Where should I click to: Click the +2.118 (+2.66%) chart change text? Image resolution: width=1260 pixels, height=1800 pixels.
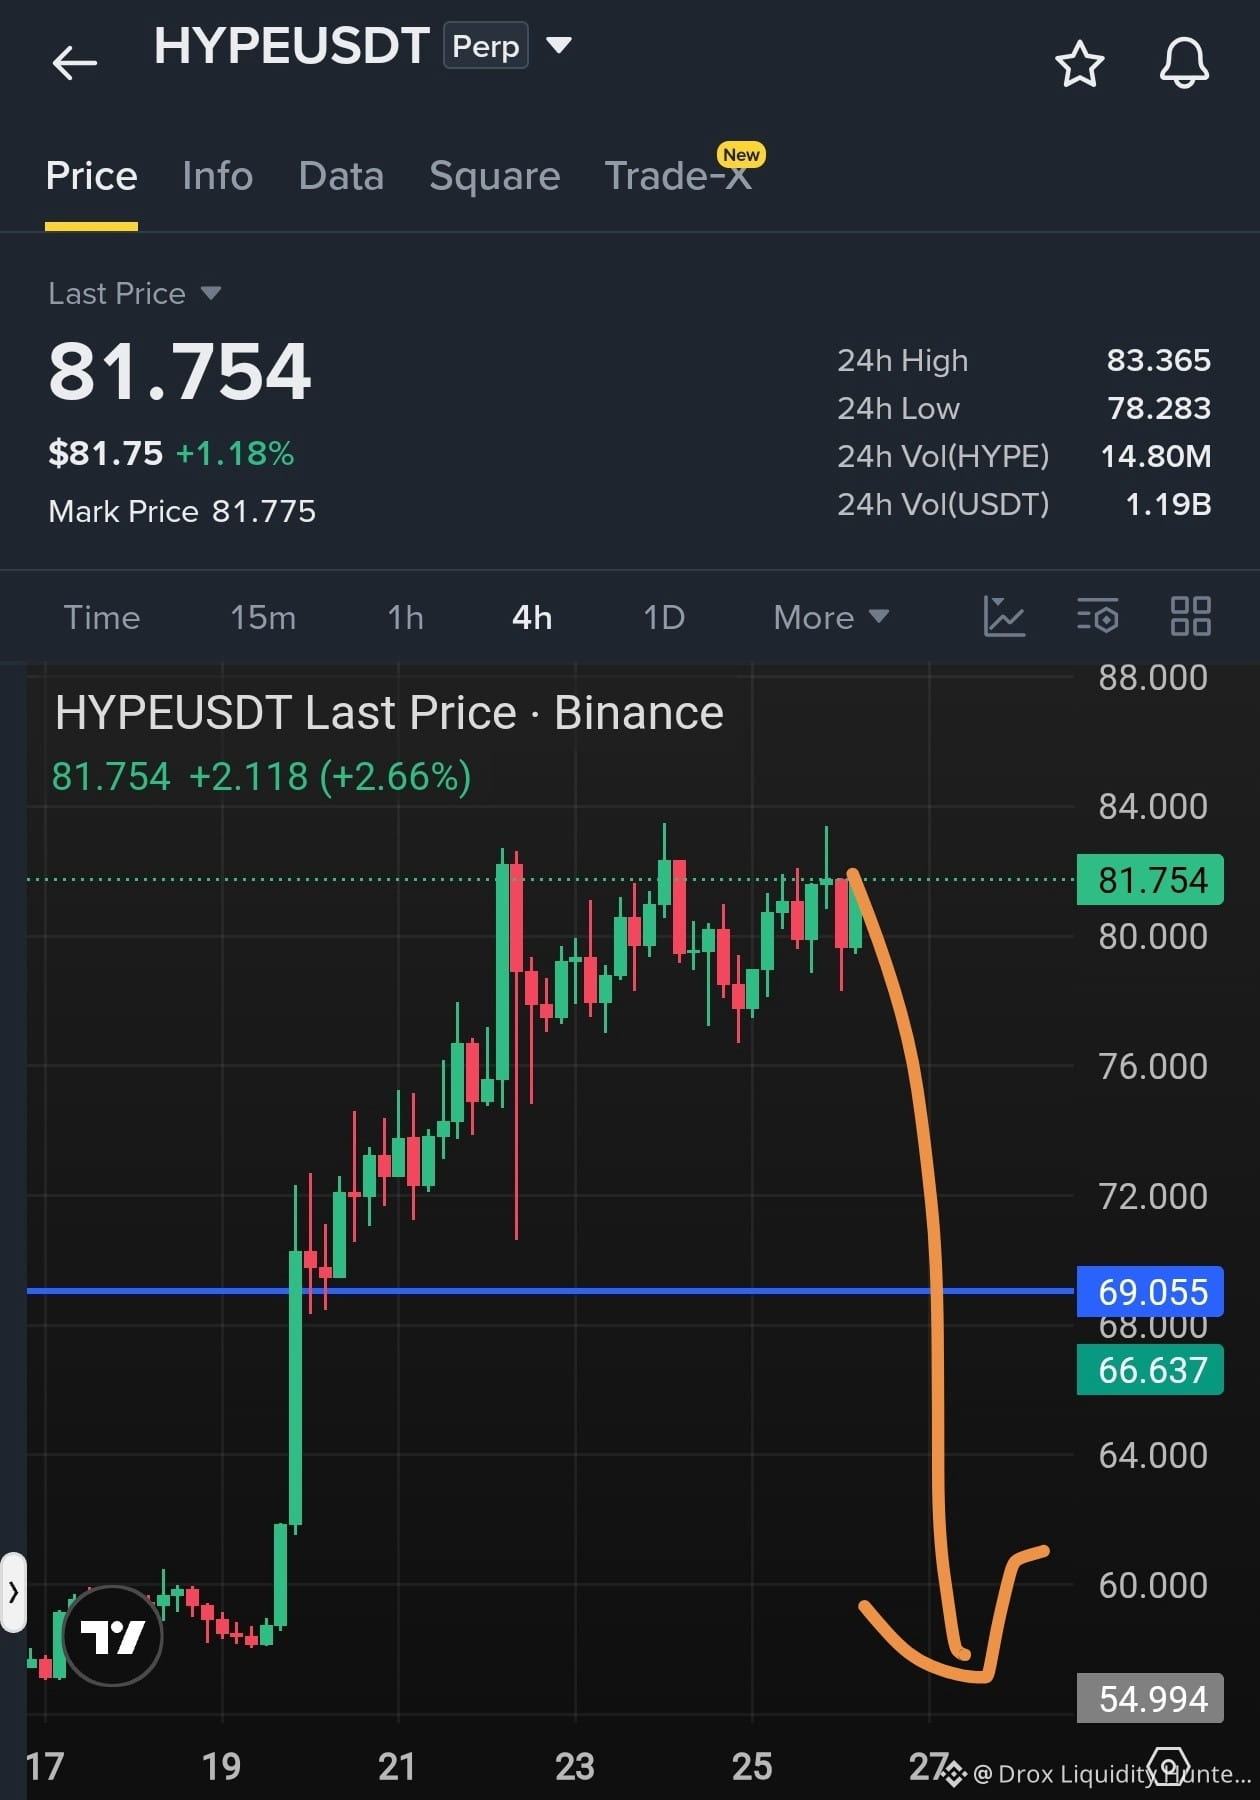click(x=329, y=776)
